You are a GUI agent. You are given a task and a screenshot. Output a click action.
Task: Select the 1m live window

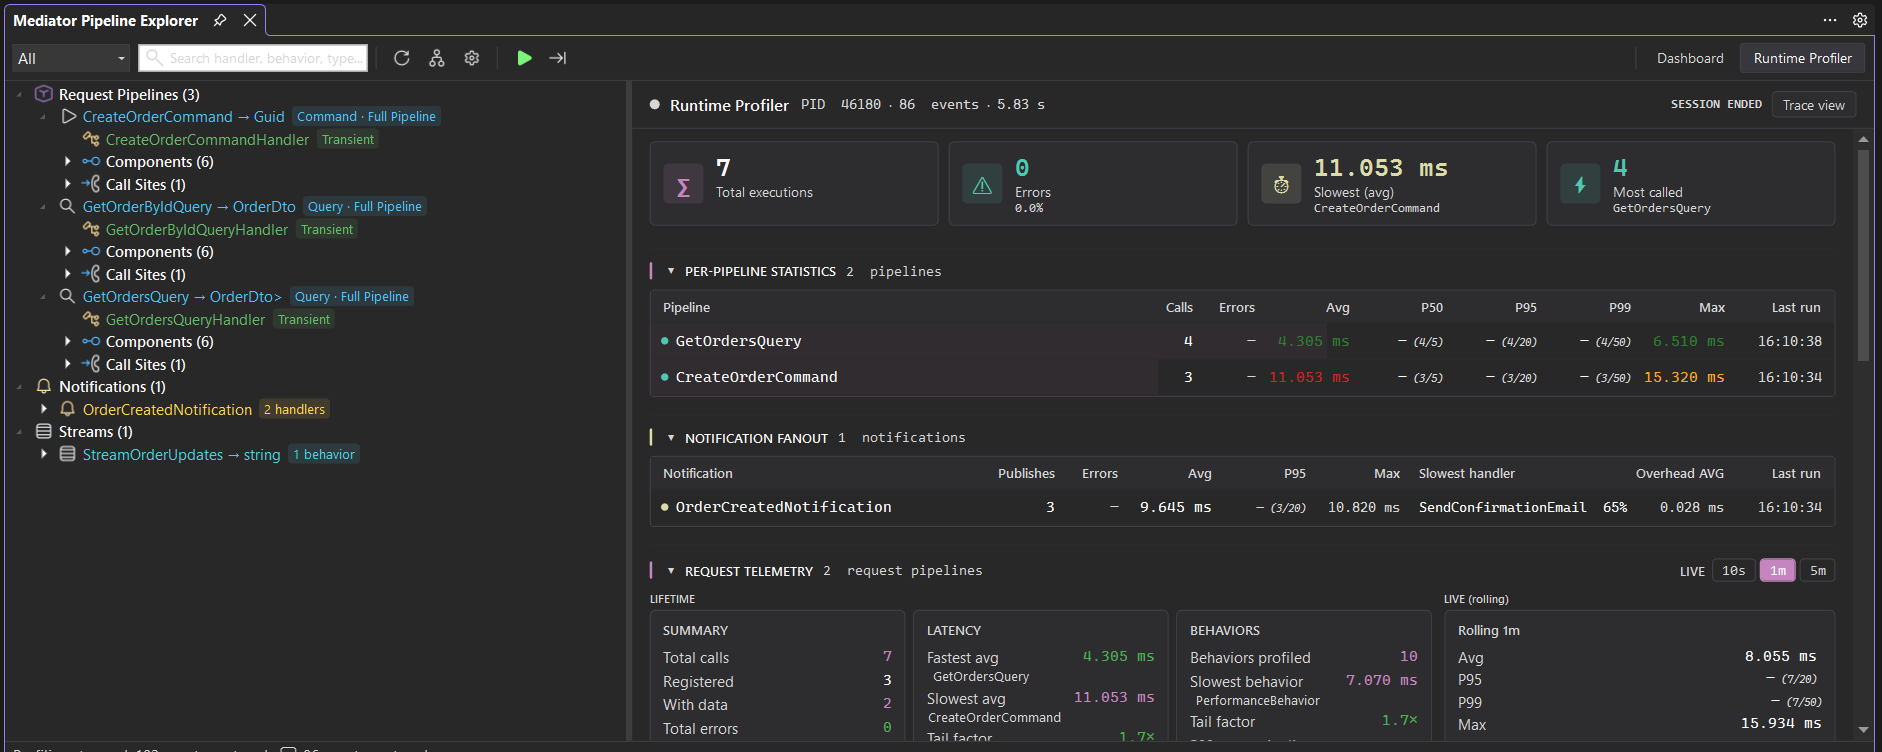click(1778, 570)
